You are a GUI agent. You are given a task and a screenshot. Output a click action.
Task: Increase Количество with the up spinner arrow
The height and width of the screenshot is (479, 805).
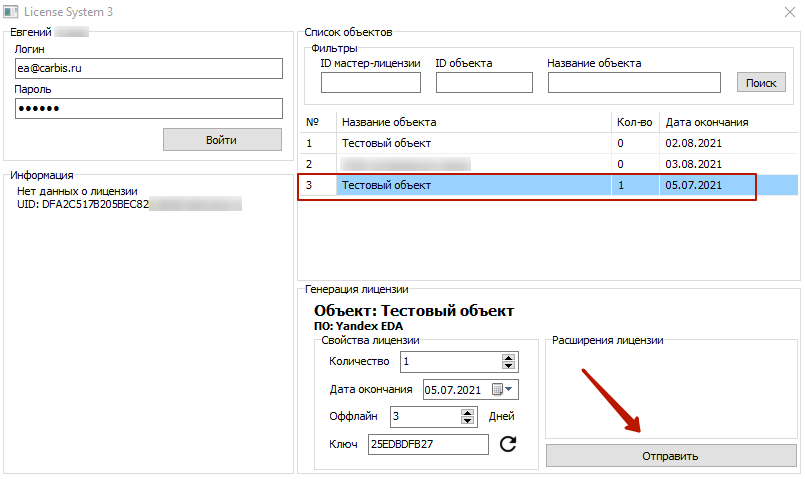coord(508,358)
